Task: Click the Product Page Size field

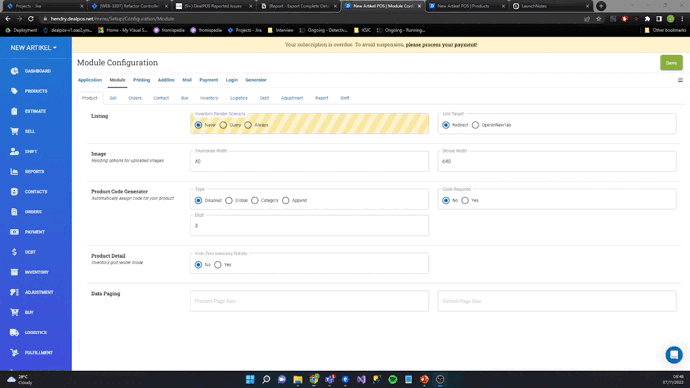Action: 309,301
